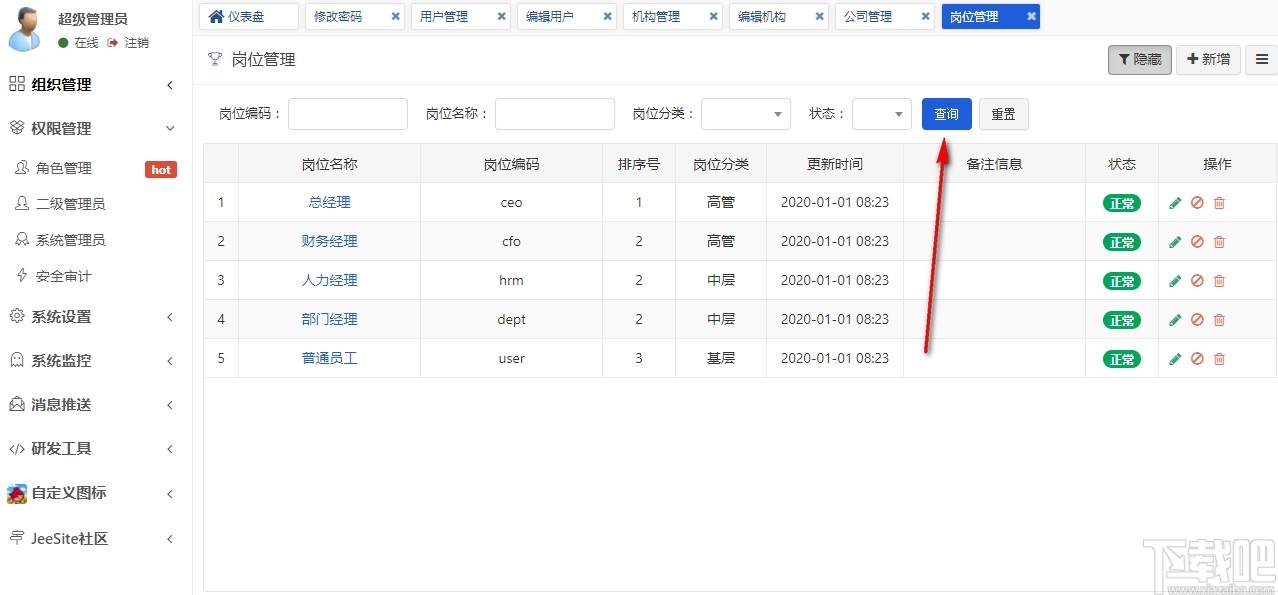Open the 总经理 post name link
1278x595 pixels.
point(330,202)
